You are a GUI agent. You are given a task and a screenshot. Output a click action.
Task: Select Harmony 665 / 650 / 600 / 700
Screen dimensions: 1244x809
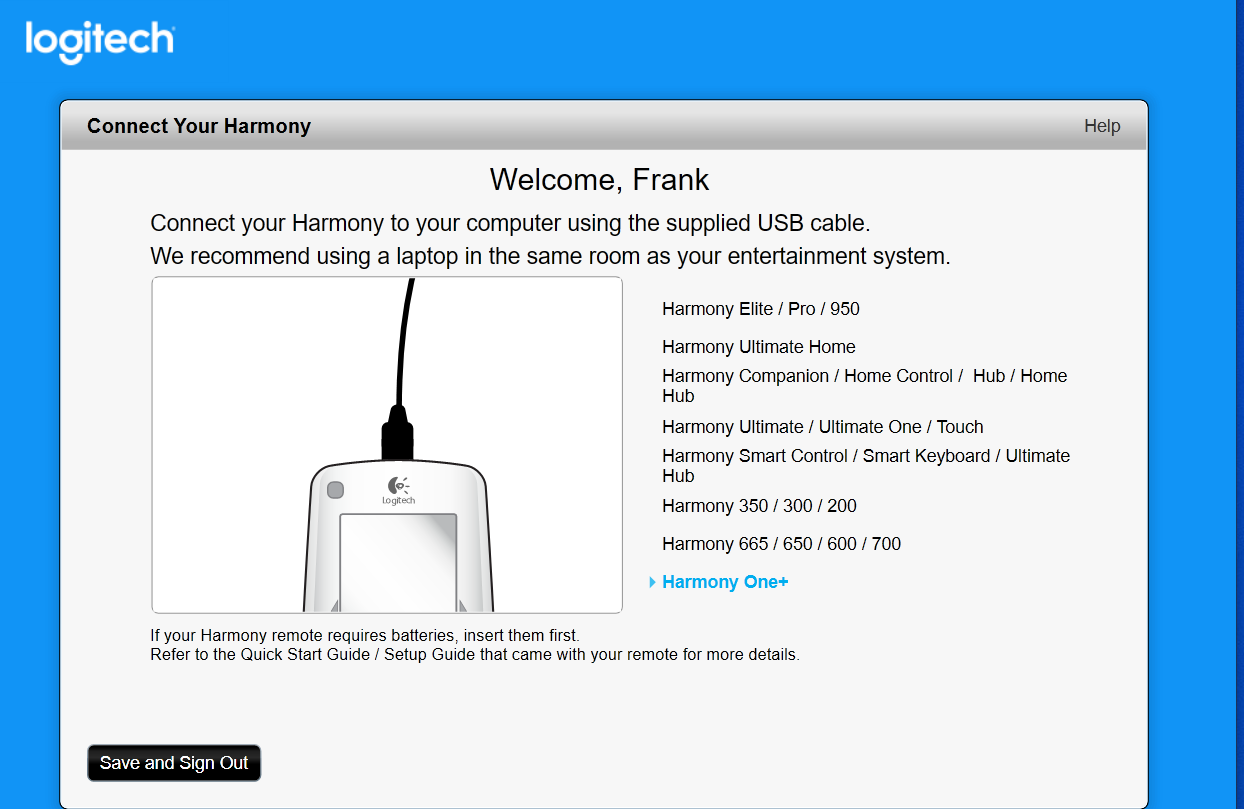coord(781,544)
